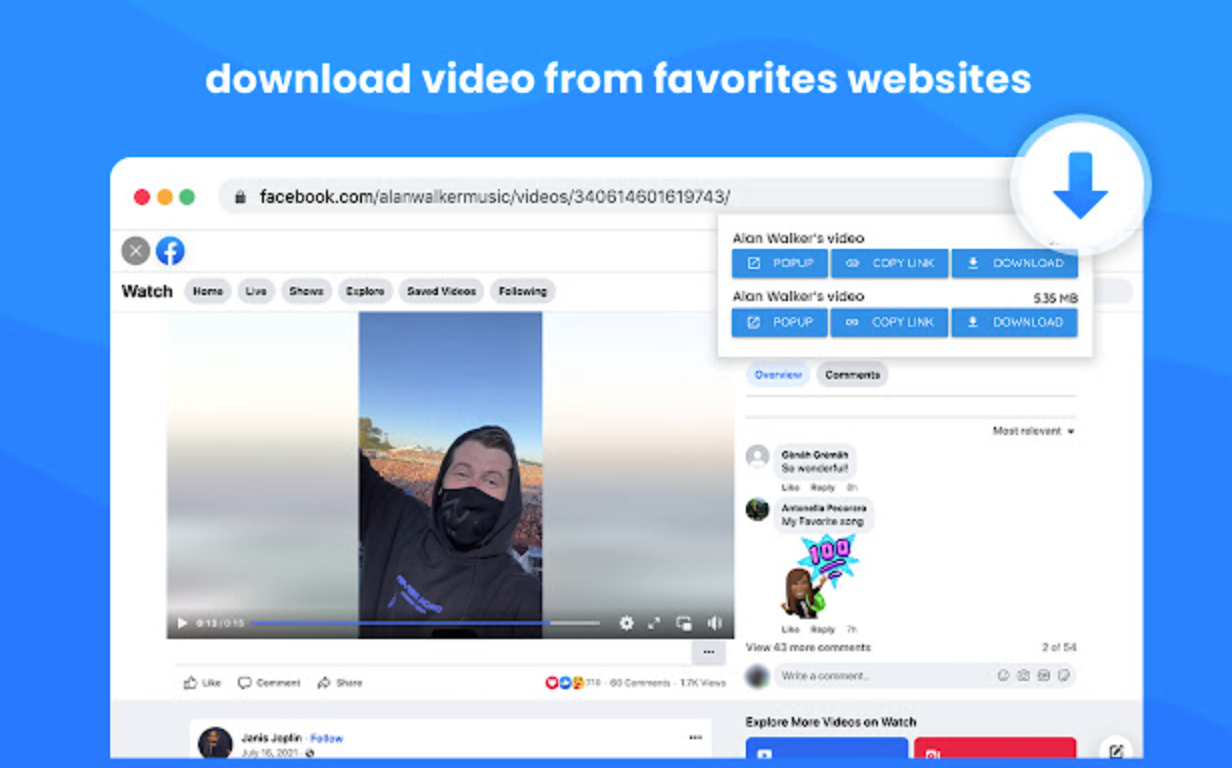Click the address bar with the facebook.com video URL
1232x768 pixels.
pyautogui.click(x=615, y=197)
